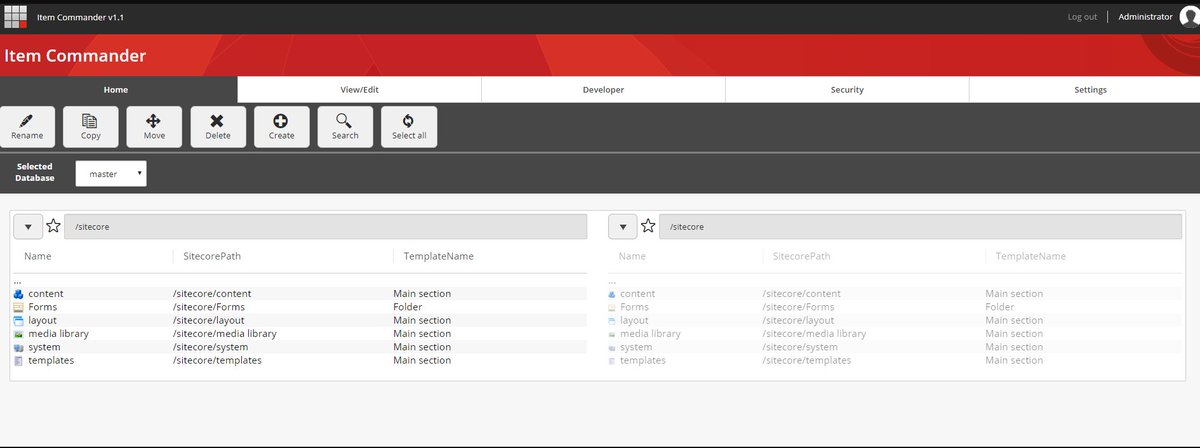Click the Log out link
This screenshot has height=448, width=1200.
1082,17
